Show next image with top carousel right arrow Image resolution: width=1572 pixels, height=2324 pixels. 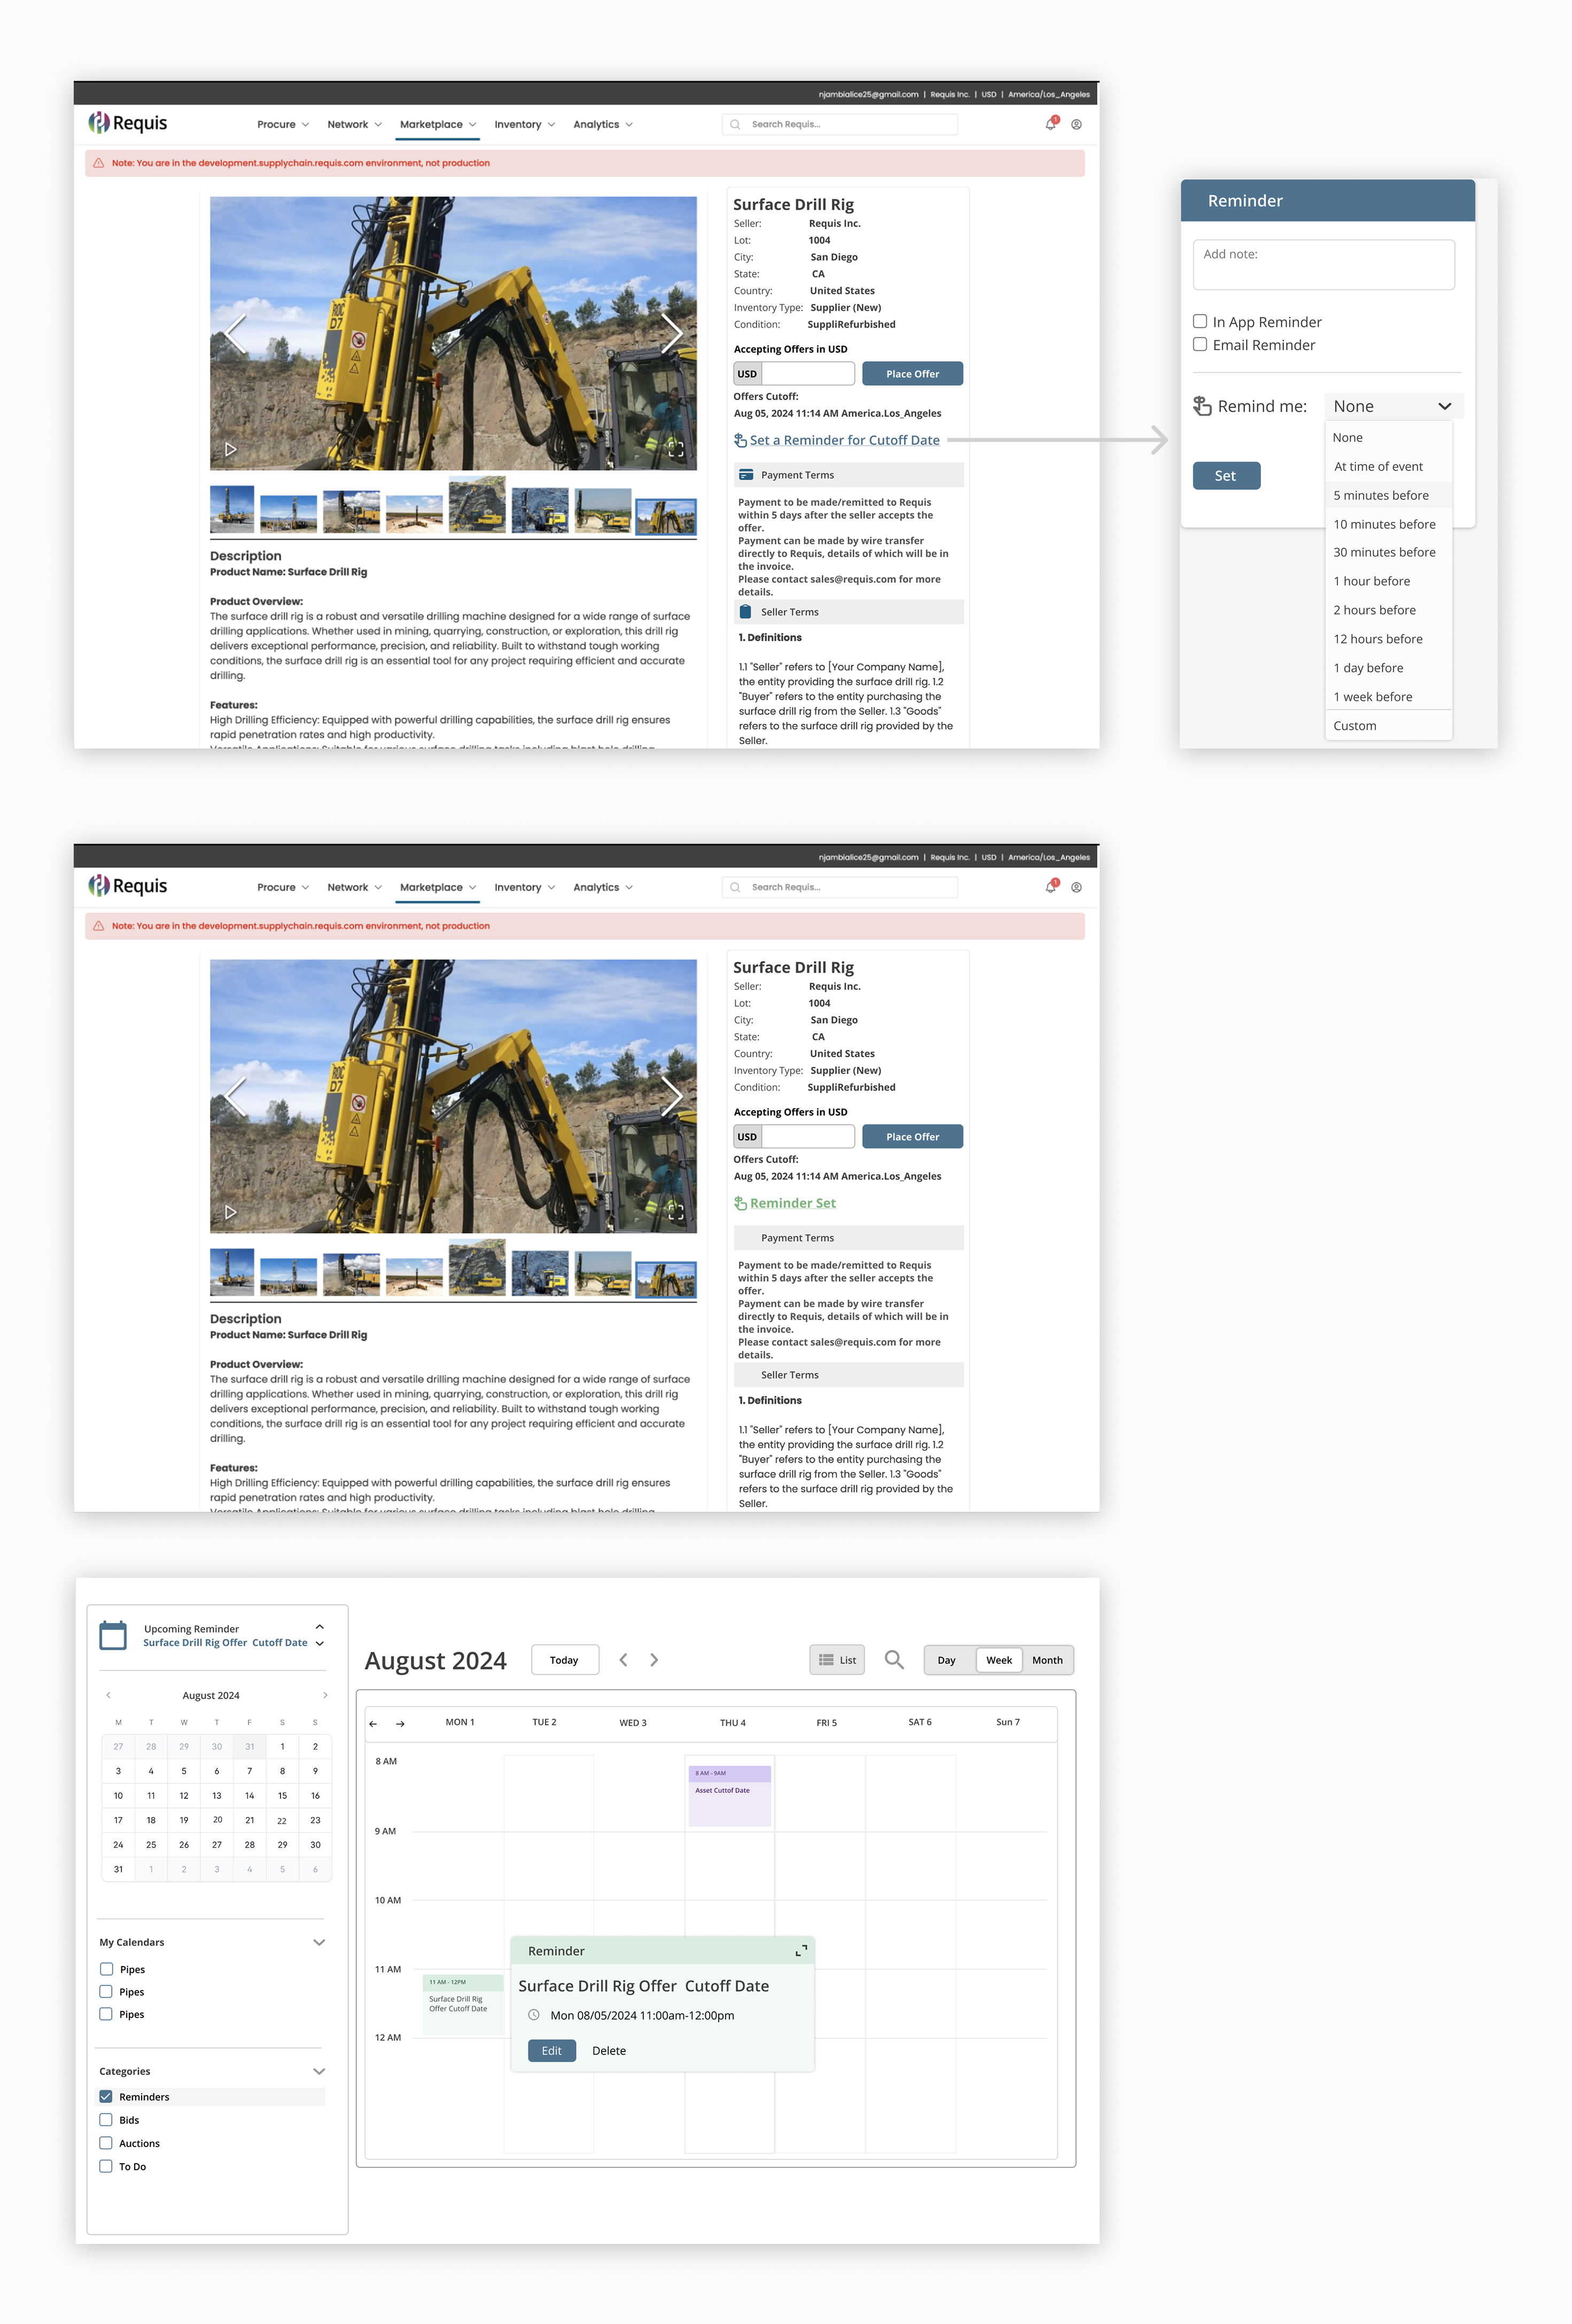(x=671, y=333)
